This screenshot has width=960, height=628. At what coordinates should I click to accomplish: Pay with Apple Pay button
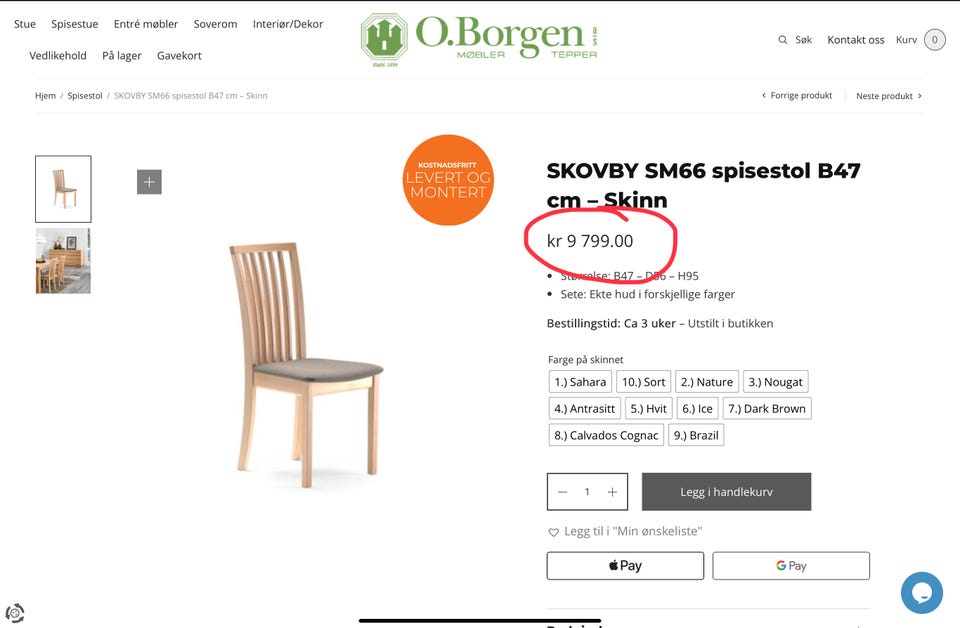coord(625,566)
